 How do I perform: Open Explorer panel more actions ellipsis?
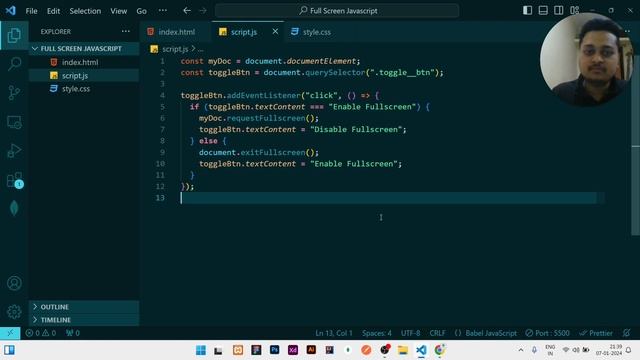click(x=126, y=31)
